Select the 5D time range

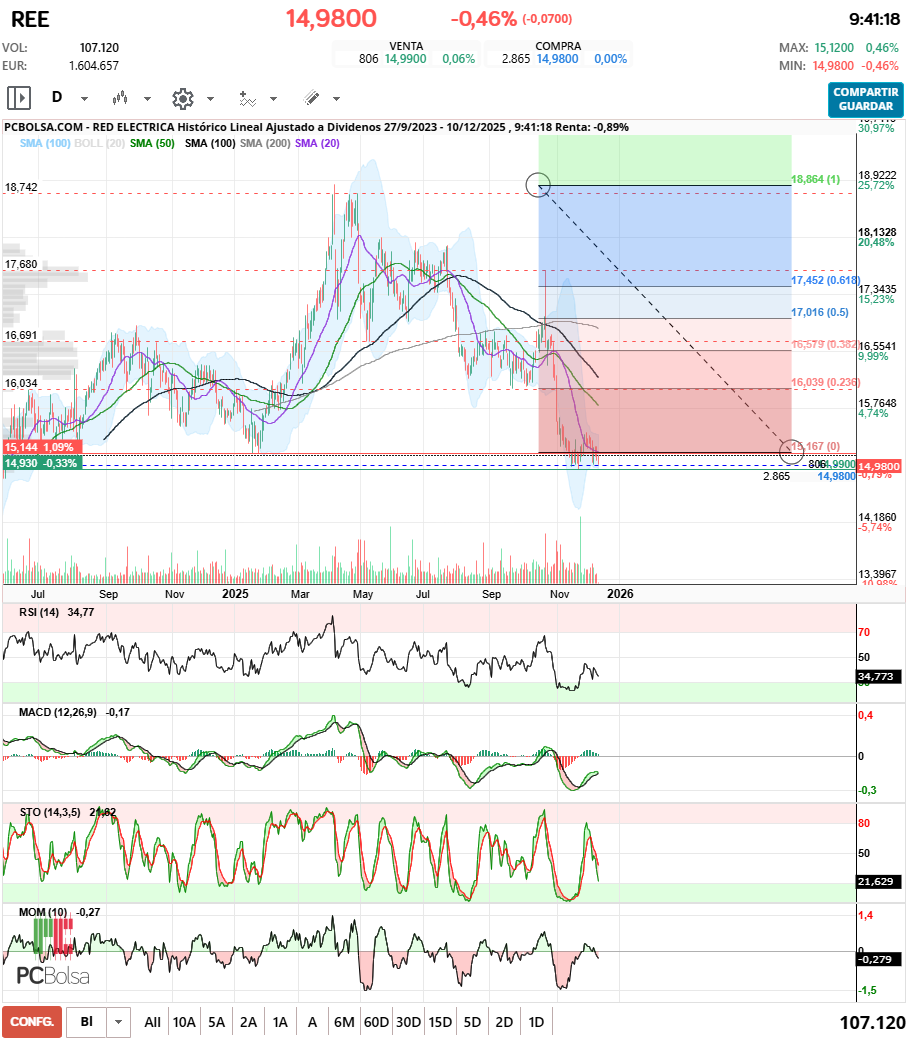pos(472,1022)
